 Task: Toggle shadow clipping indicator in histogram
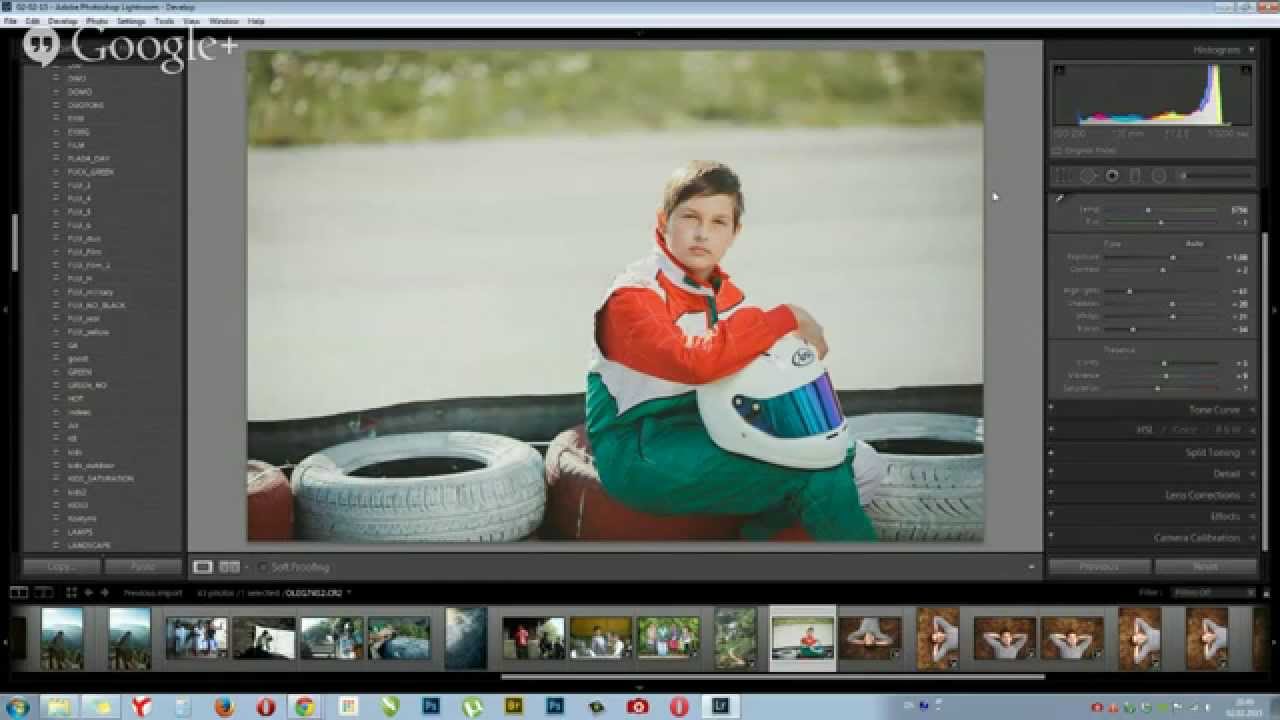(1060, 70)
